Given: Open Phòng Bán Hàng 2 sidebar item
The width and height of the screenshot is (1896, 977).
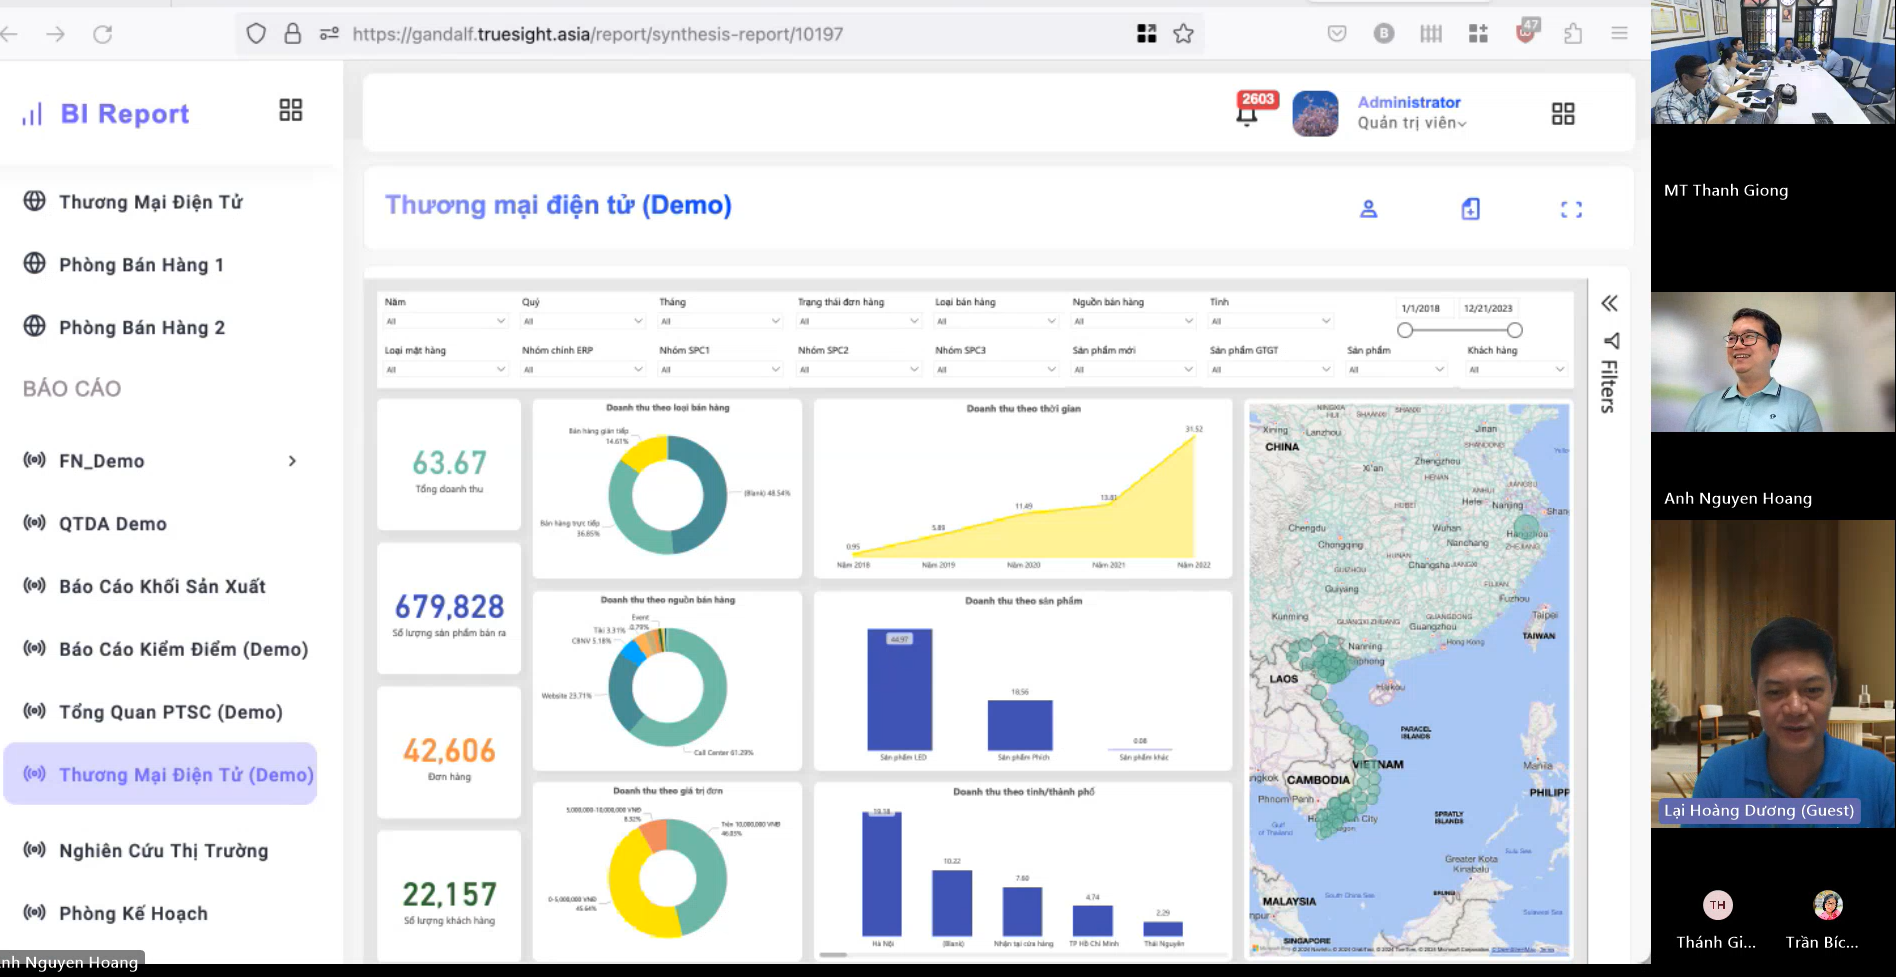Looking at the screenshot, I should coord(142,327).
